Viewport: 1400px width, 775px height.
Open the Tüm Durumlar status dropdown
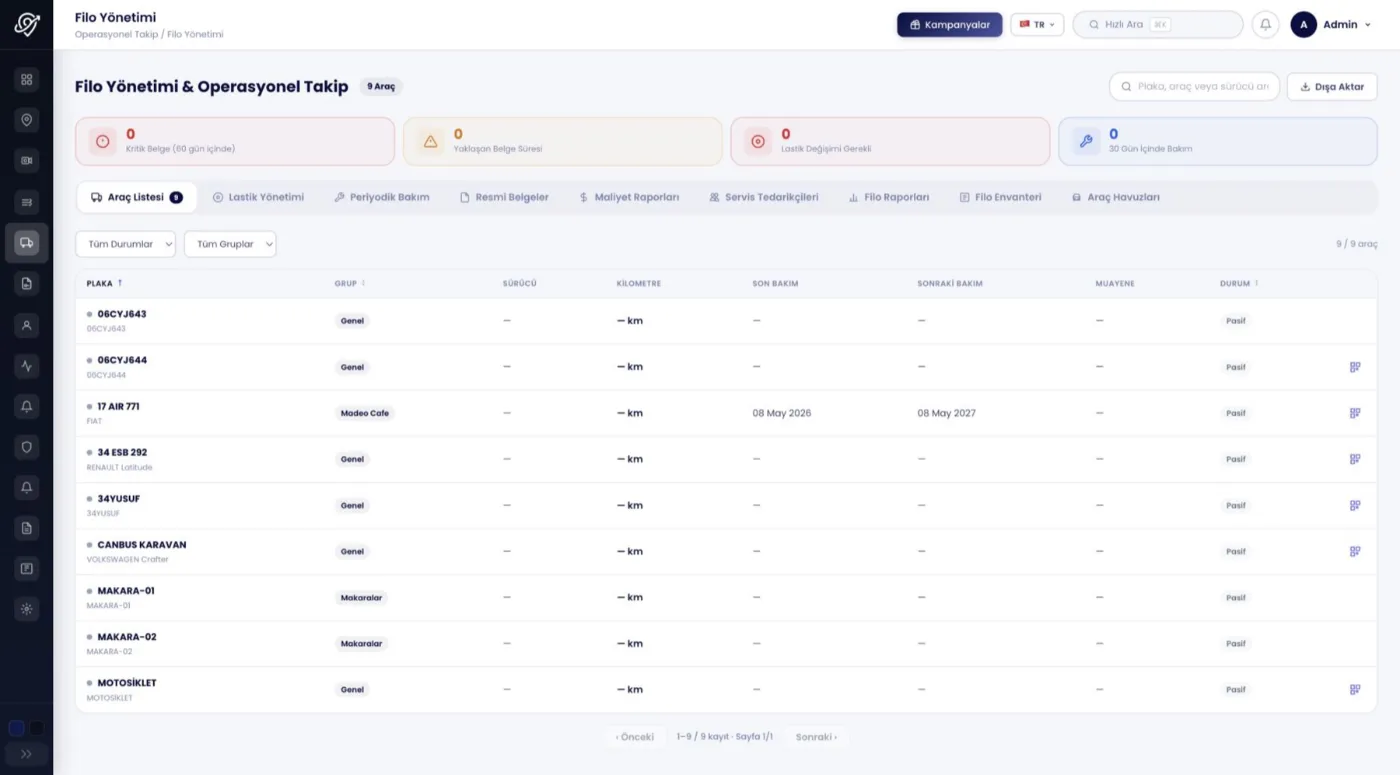point(125,244)
